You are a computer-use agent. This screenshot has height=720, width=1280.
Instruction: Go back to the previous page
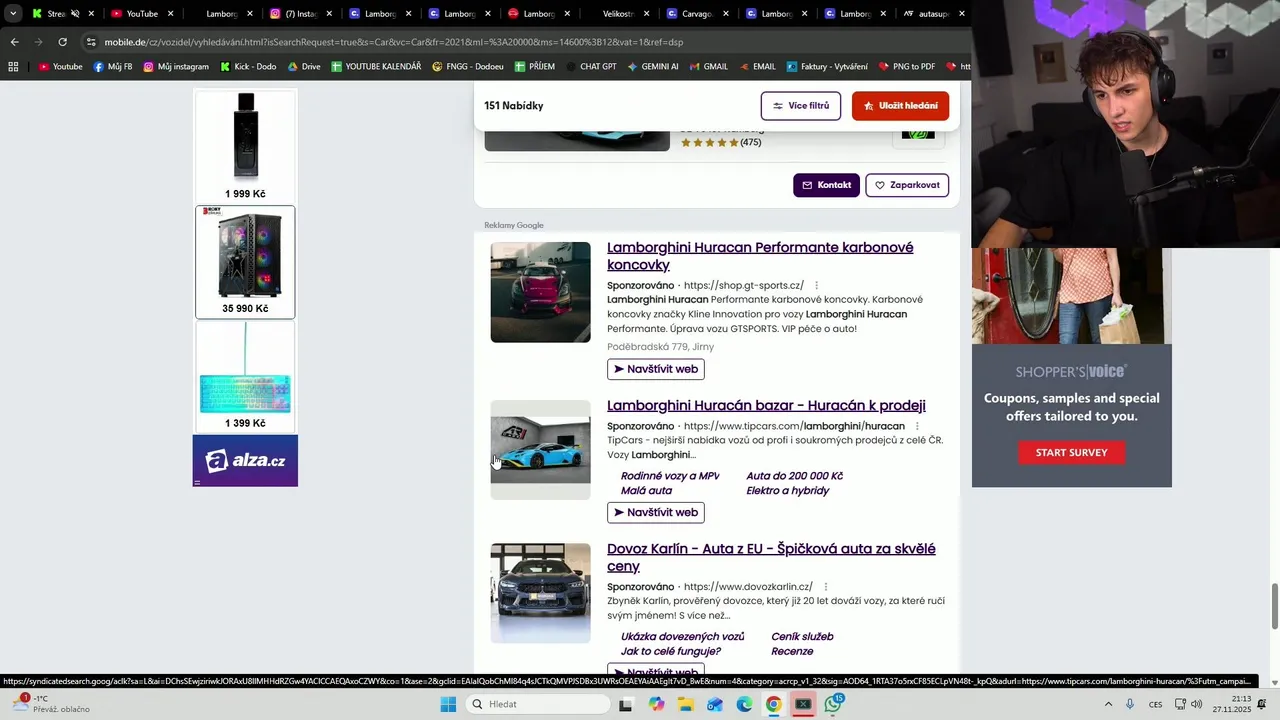pyautogui.click(x=14, y=42)
